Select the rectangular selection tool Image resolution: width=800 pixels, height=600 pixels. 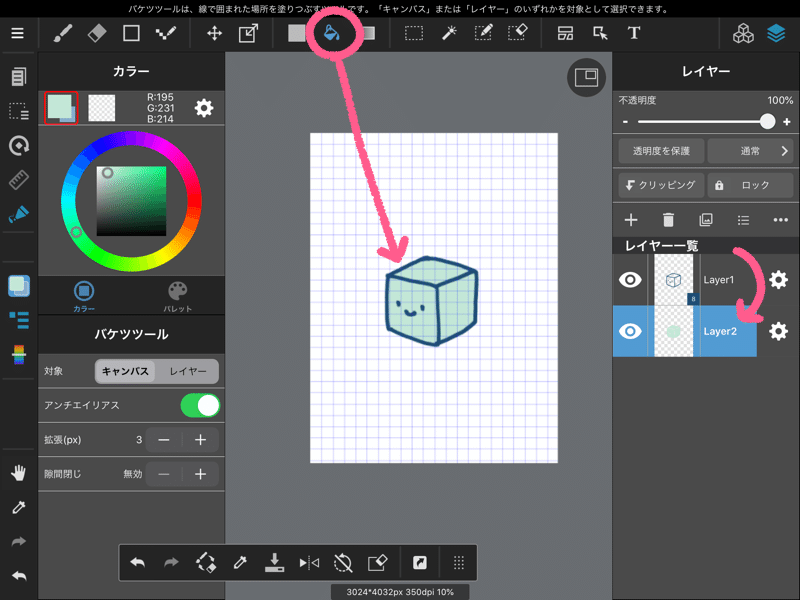coord(414,34)
